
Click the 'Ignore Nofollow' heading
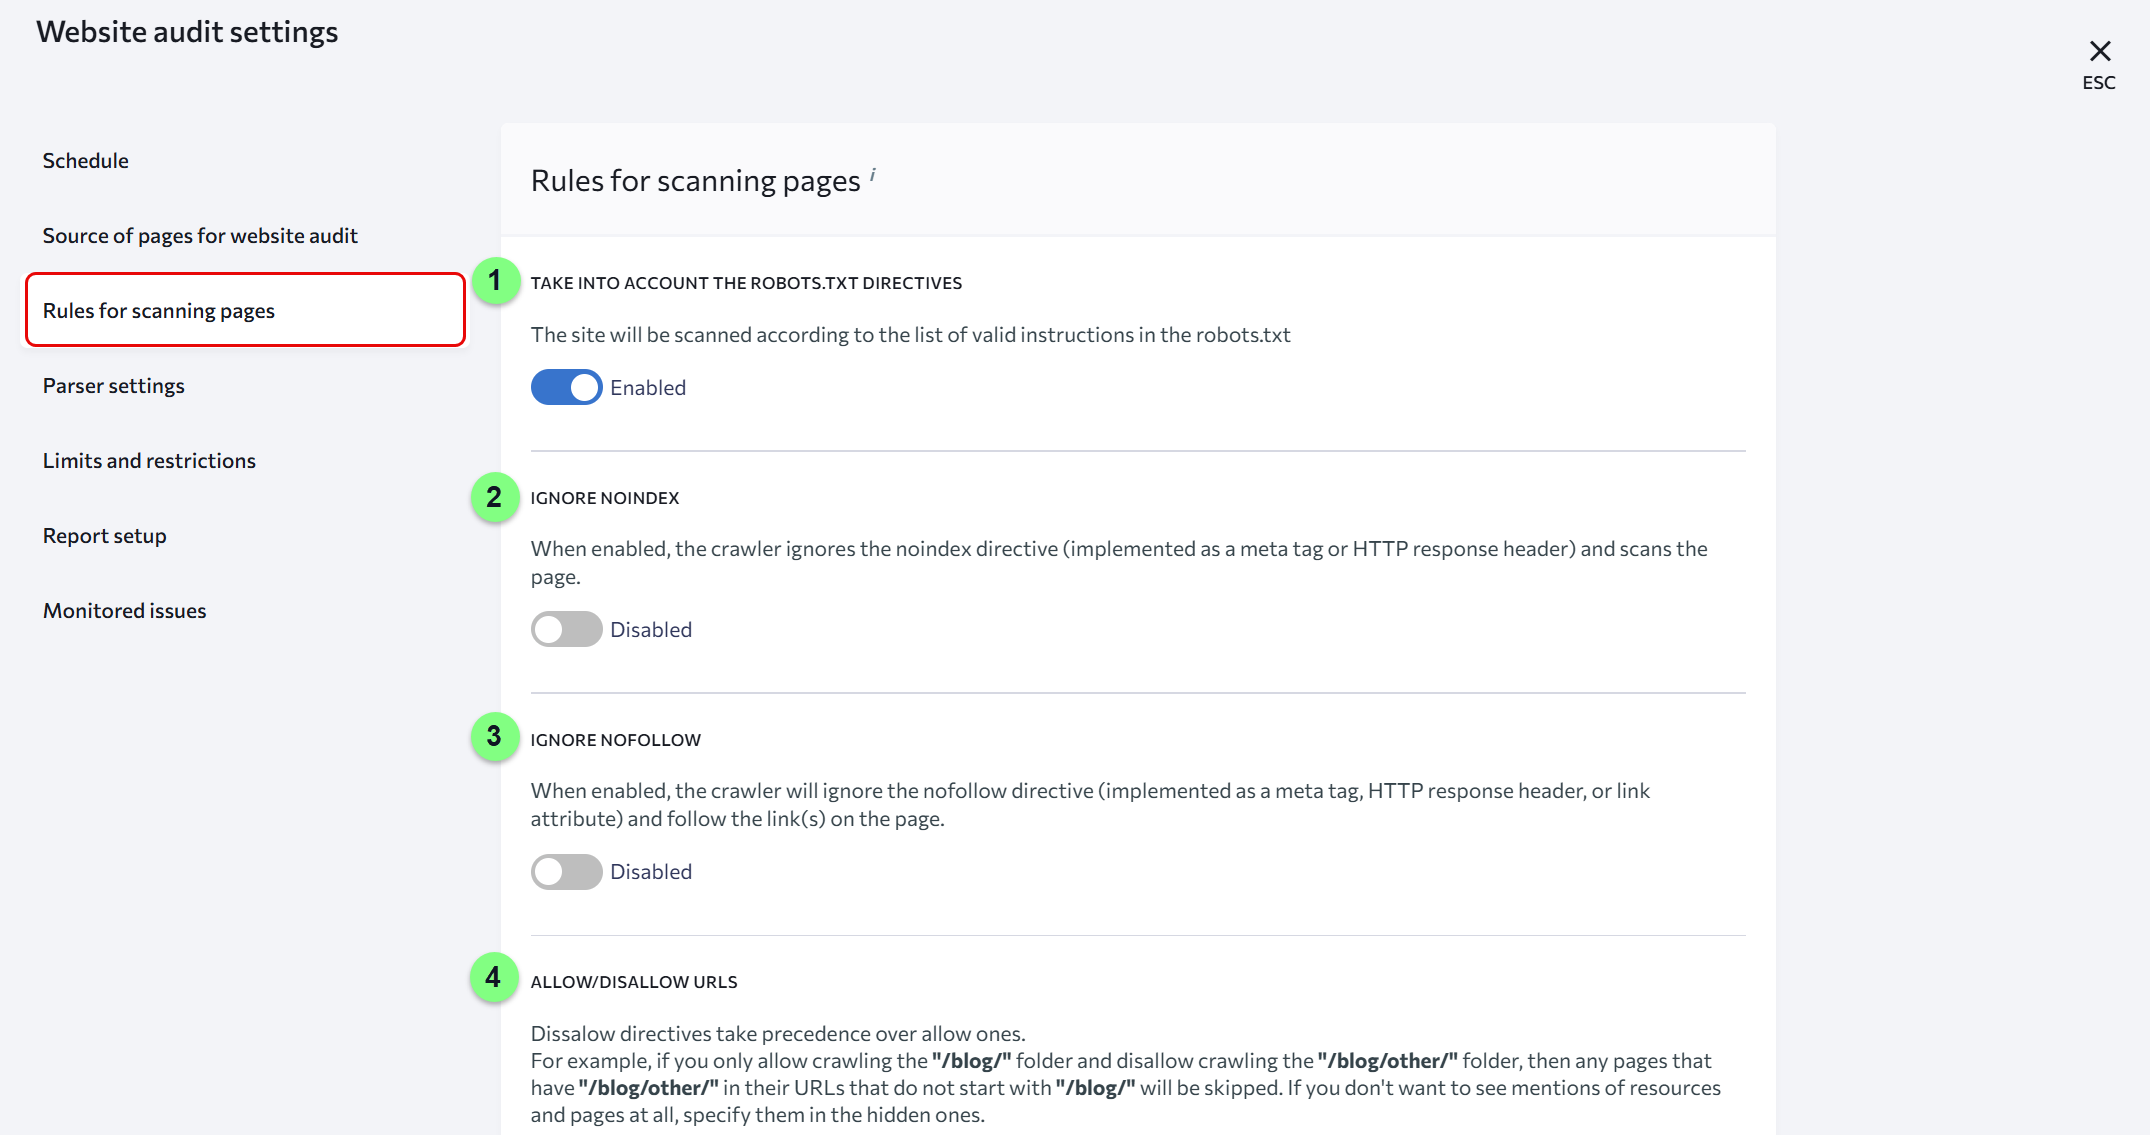(616, 740)
